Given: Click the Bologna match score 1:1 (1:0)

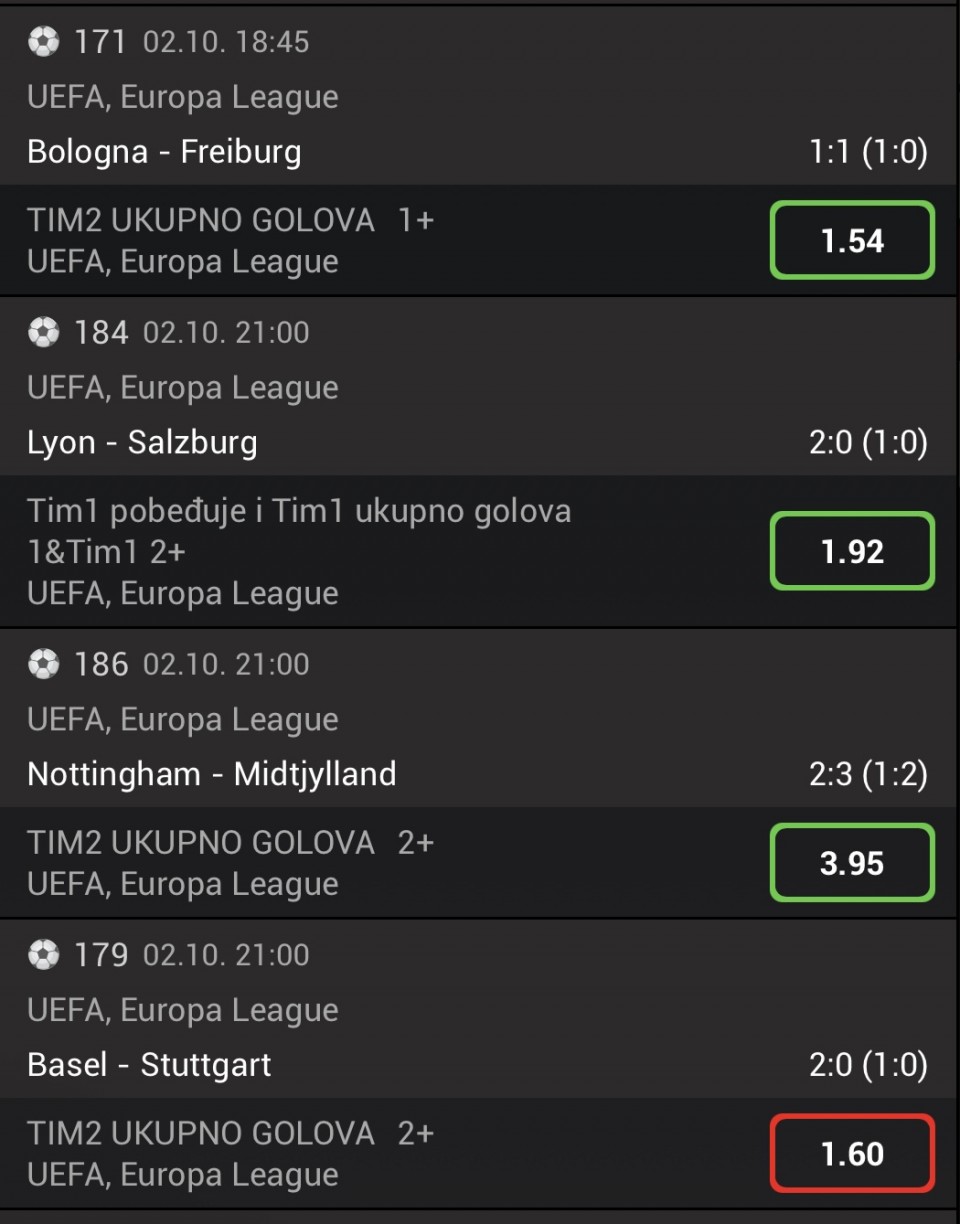Looking at the screenshot, I should click(x=868, y=152).
